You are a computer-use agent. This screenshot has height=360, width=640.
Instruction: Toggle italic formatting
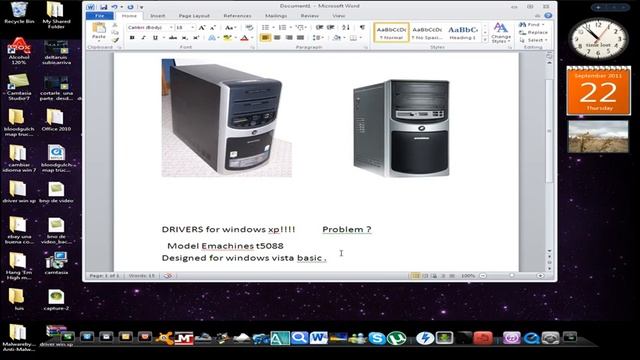click(143, 38)
